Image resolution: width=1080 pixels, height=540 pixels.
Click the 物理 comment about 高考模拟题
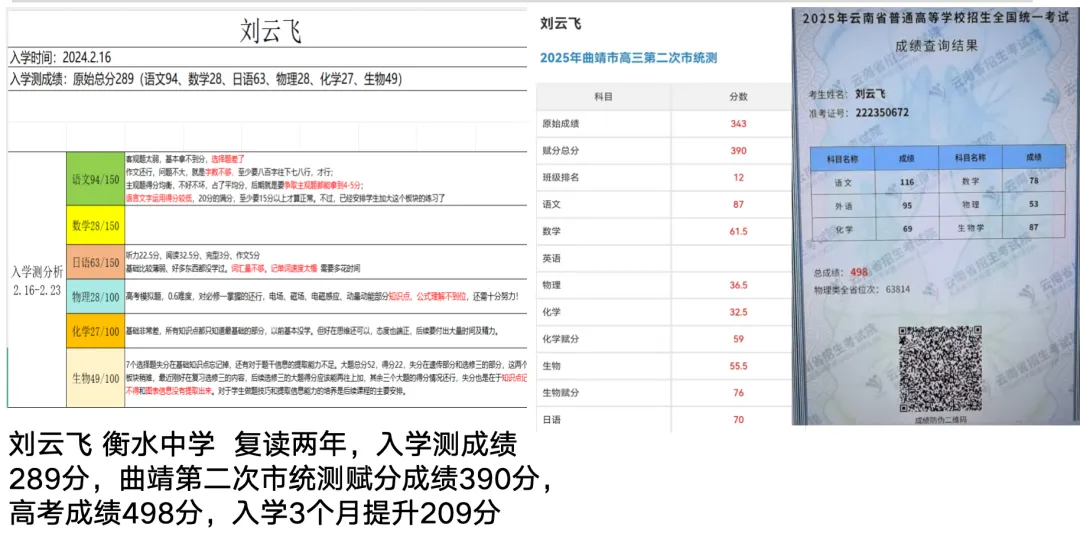325,296
